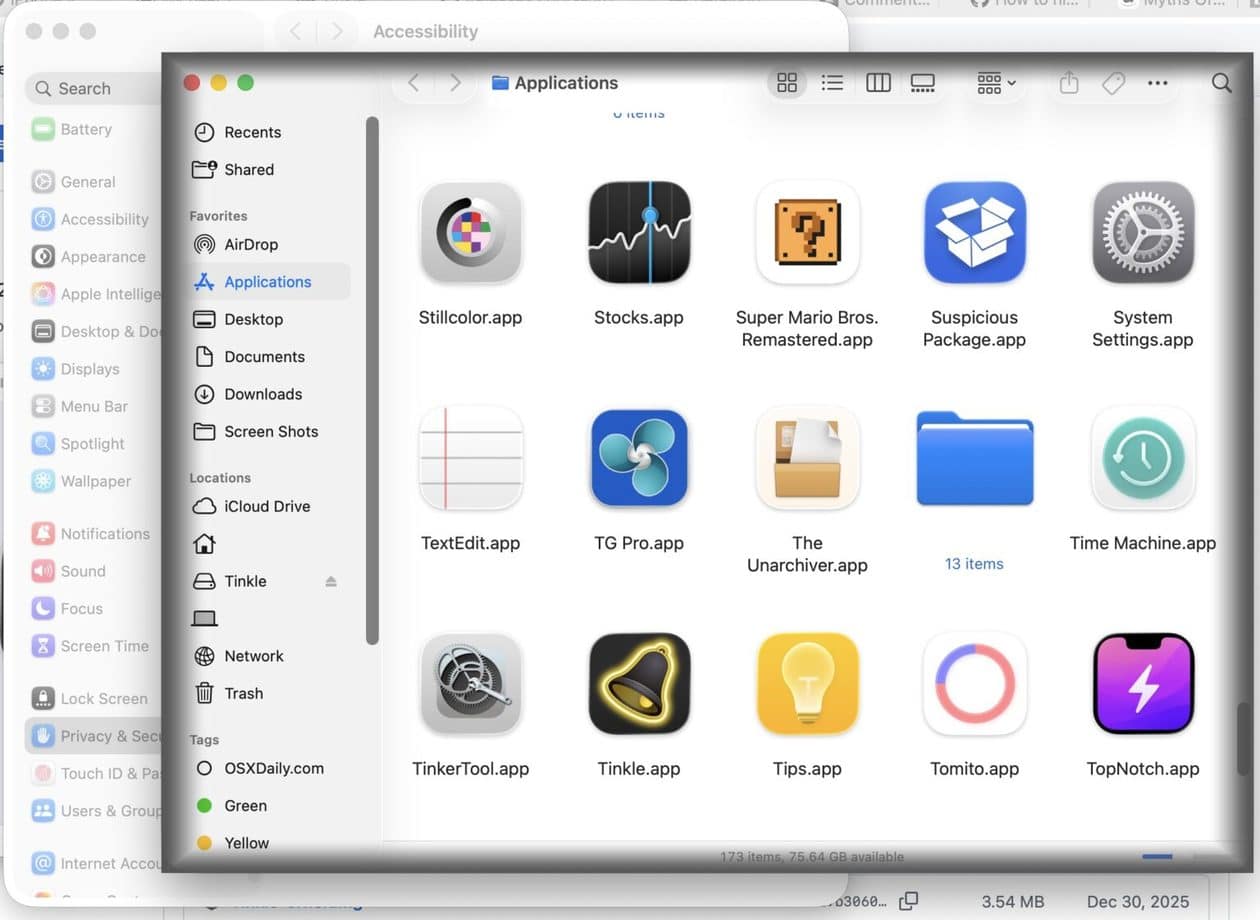Open the Share menu in Finder toolbar
The height and width of the screenshot is (920, 1260).
coord(1068,83)
